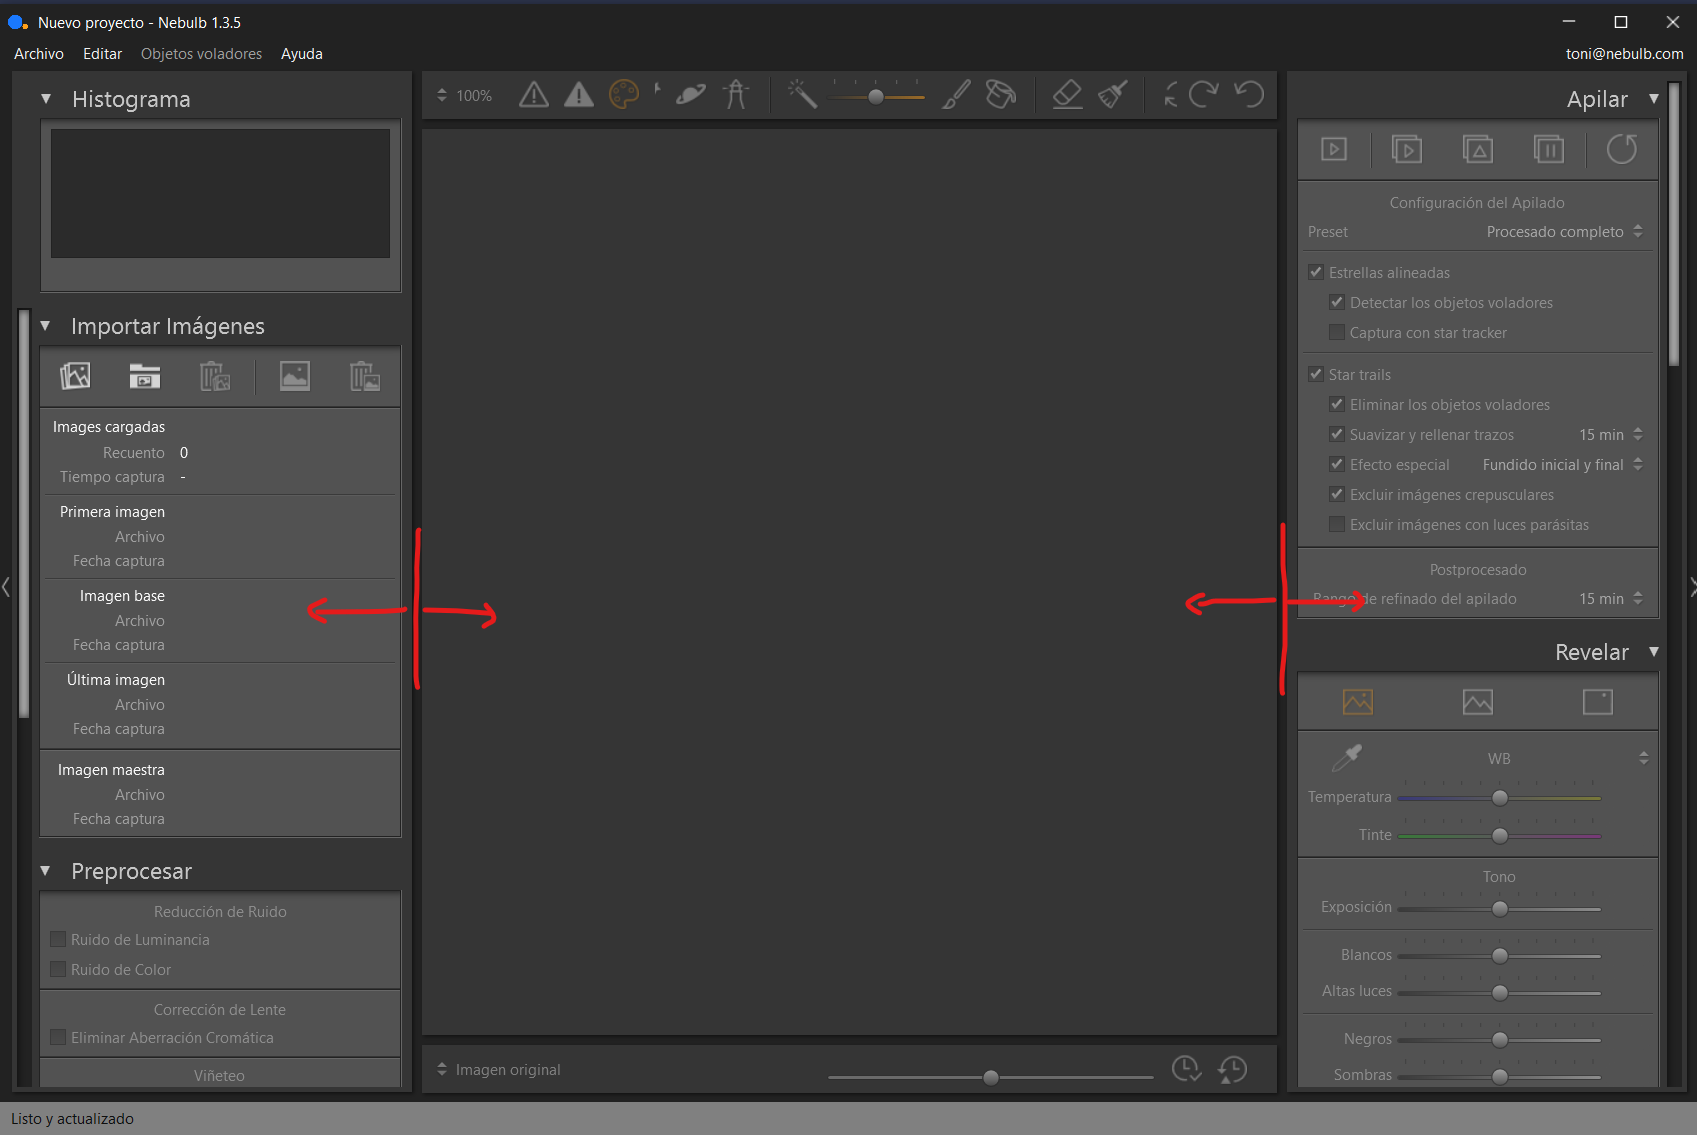Uncheck Eliminar los objetos voladores
Viewport: 1697px width, 1135px height.
pos(1337,404)
